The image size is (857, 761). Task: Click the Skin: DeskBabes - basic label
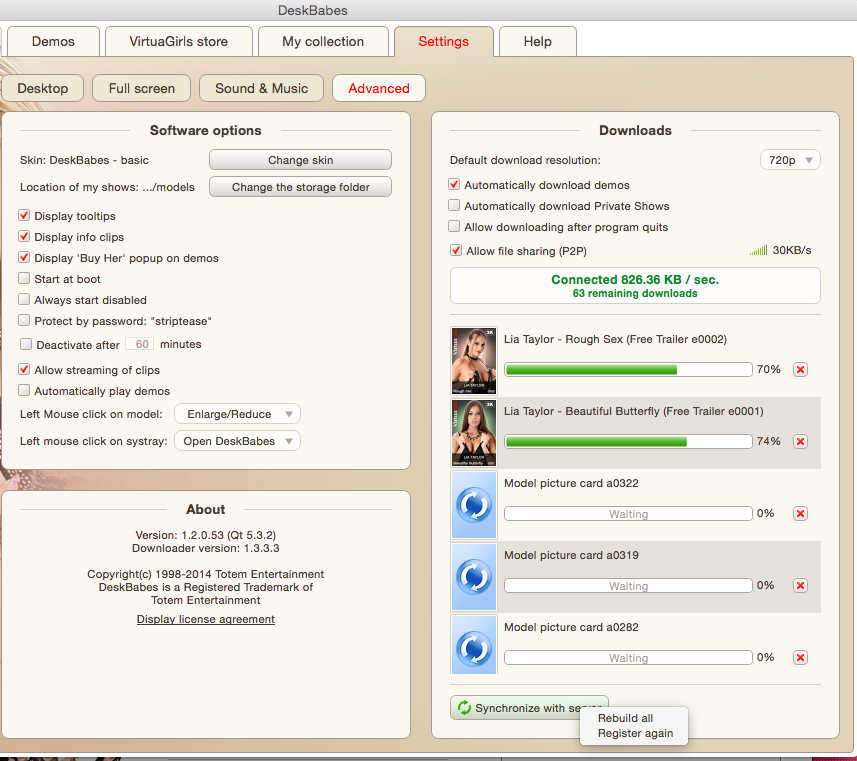click(x=84, y=160)
